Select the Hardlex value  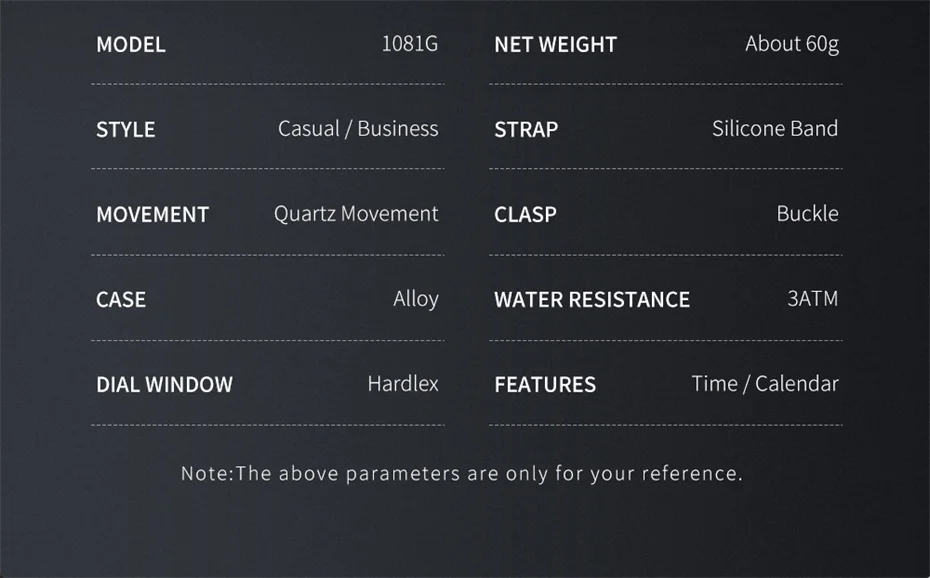pos(403,384)
